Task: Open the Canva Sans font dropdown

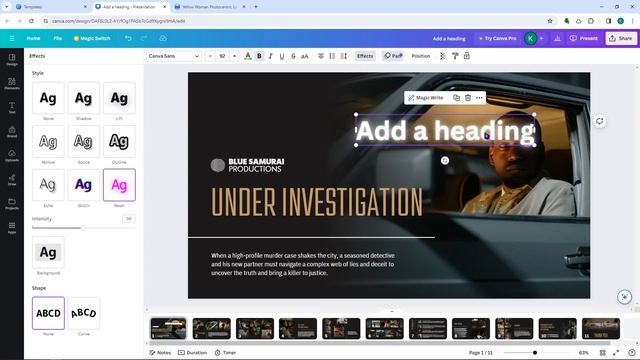Action: click(173, 56)
